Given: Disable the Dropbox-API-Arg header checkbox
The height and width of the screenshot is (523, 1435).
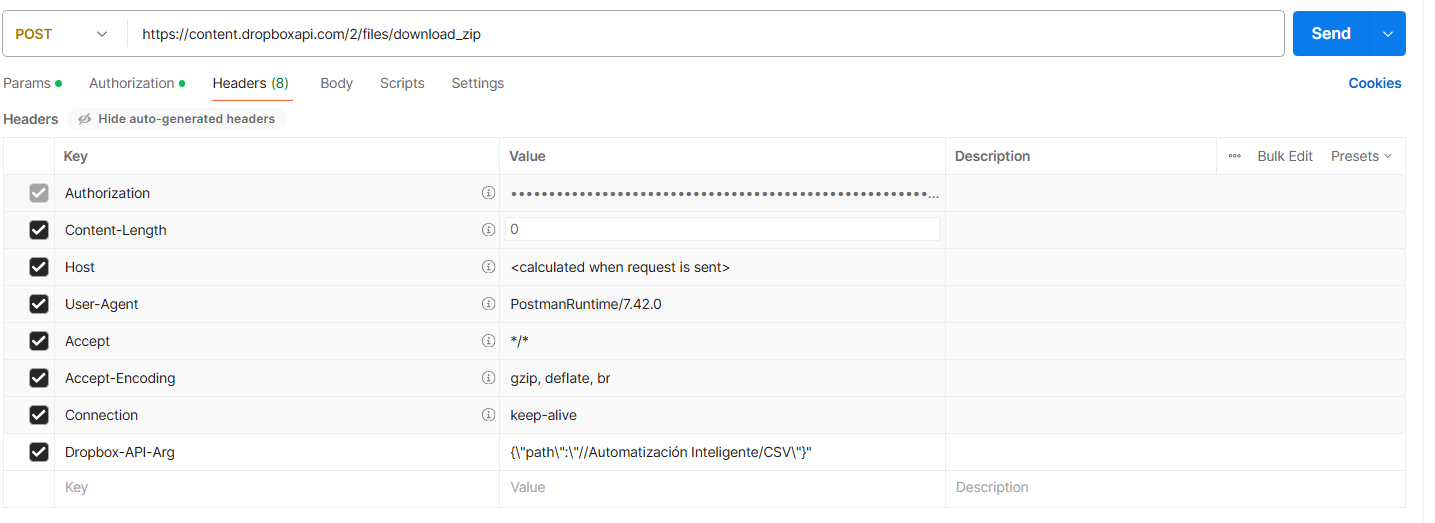Looking at the screenshot, I should pos(39,452).
